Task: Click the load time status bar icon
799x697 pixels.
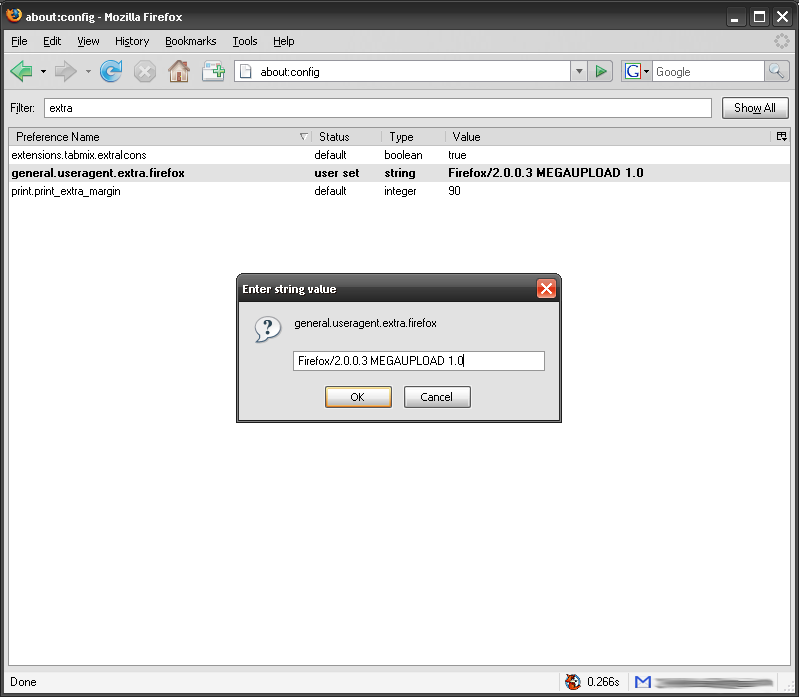Action: tap(573, 681)
